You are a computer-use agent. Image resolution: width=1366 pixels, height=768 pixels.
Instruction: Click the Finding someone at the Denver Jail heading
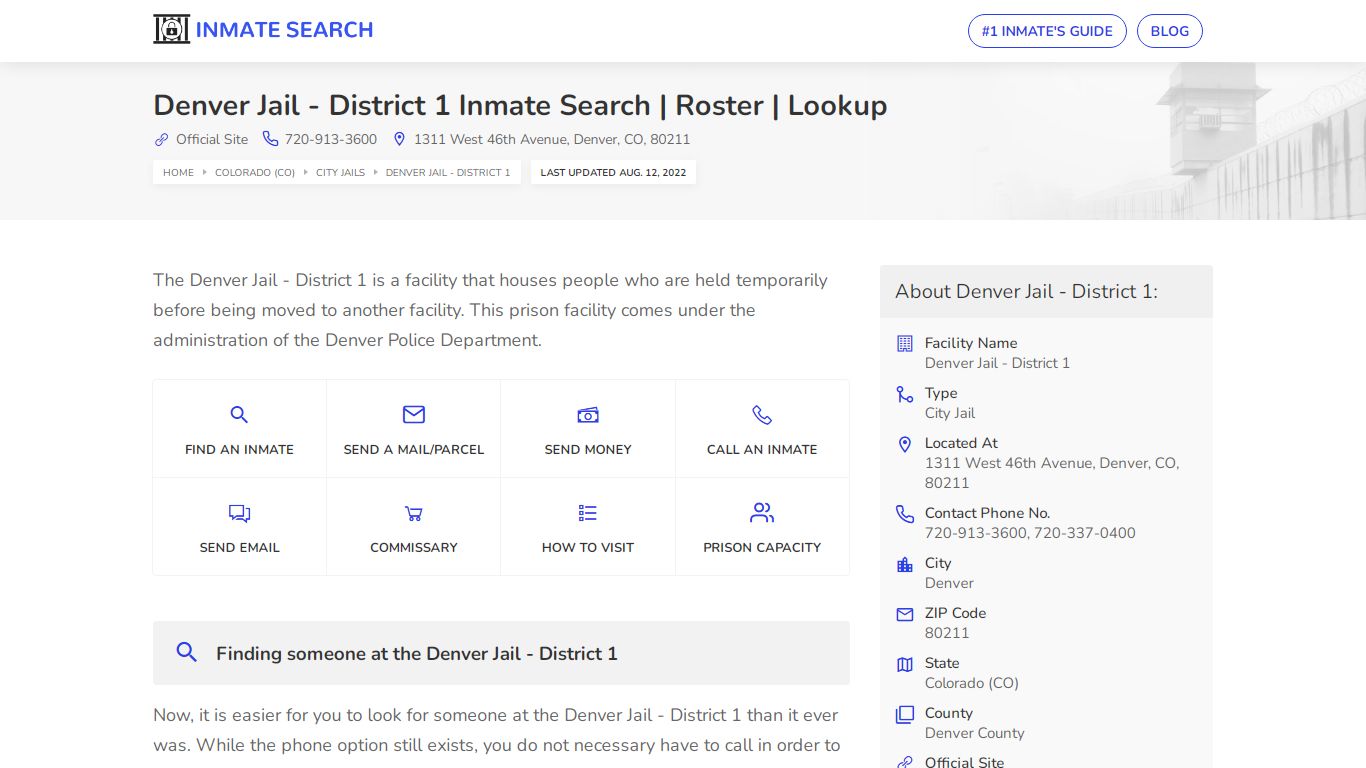(x=417, y=653)
